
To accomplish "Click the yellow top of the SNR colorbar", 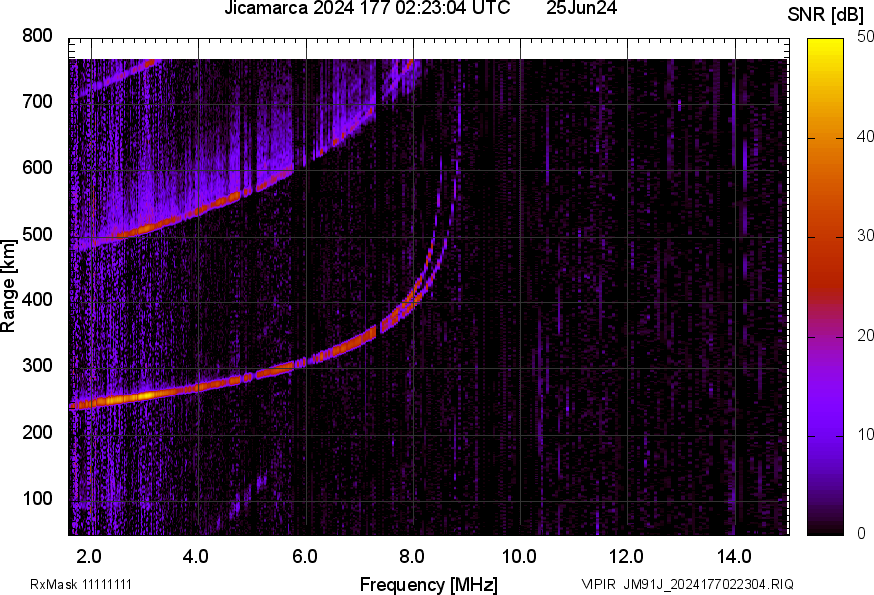I will 826,45.
